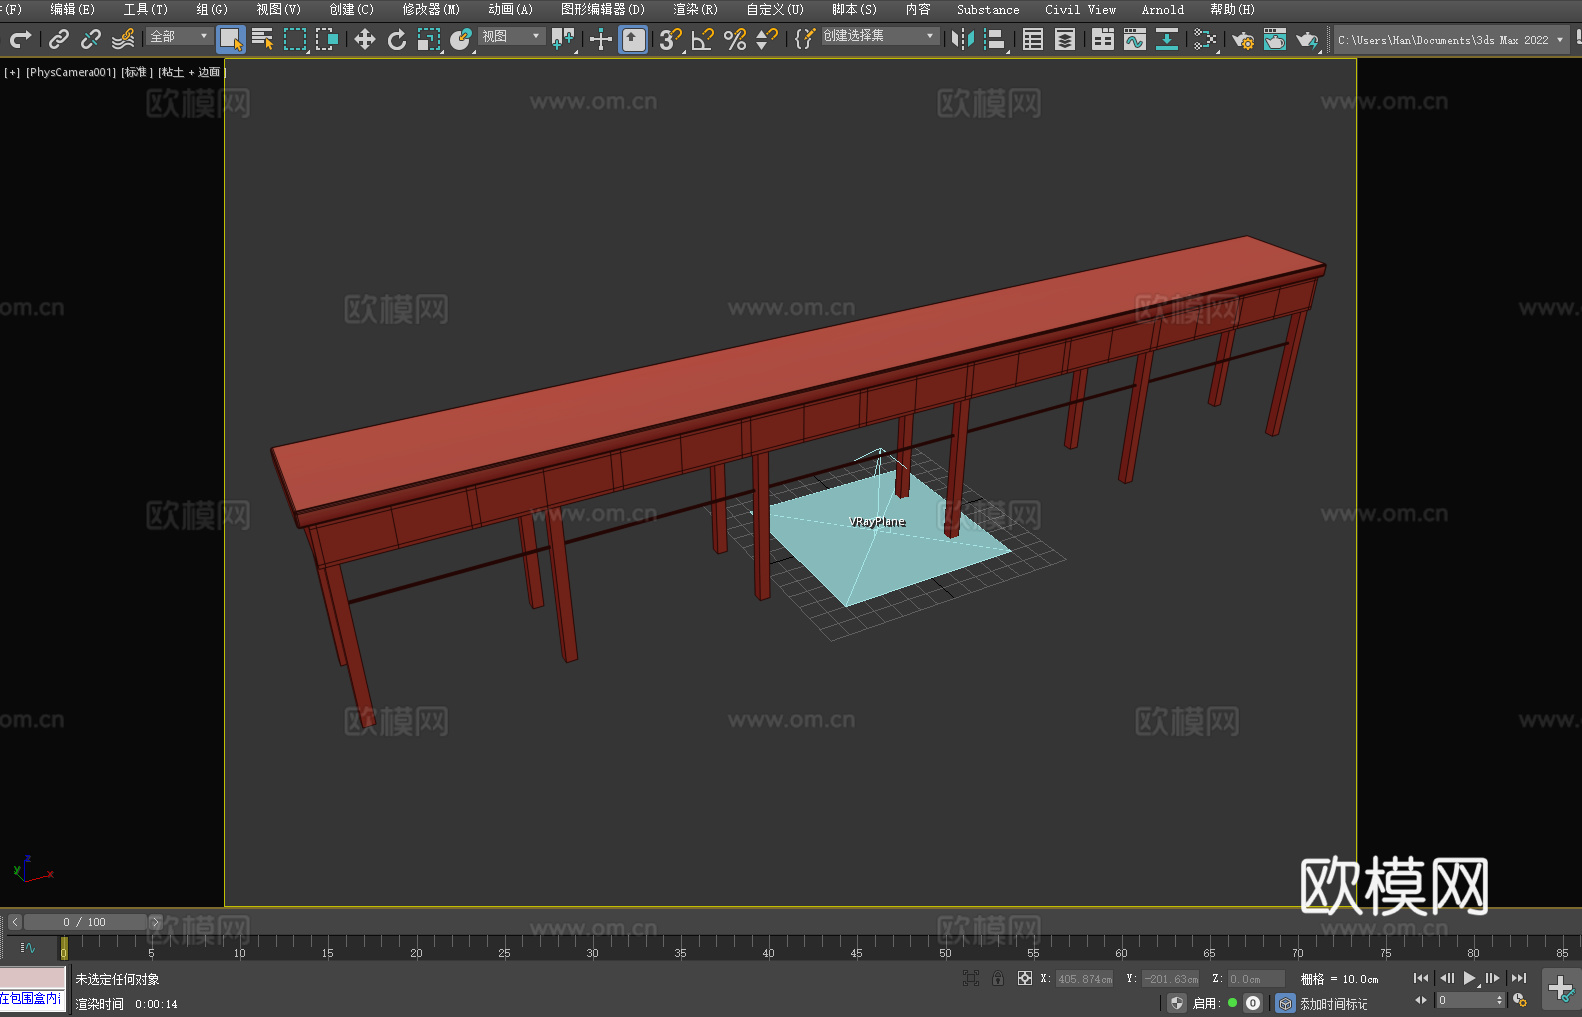Activate Bind to Space Warp tool

[123, 39]
